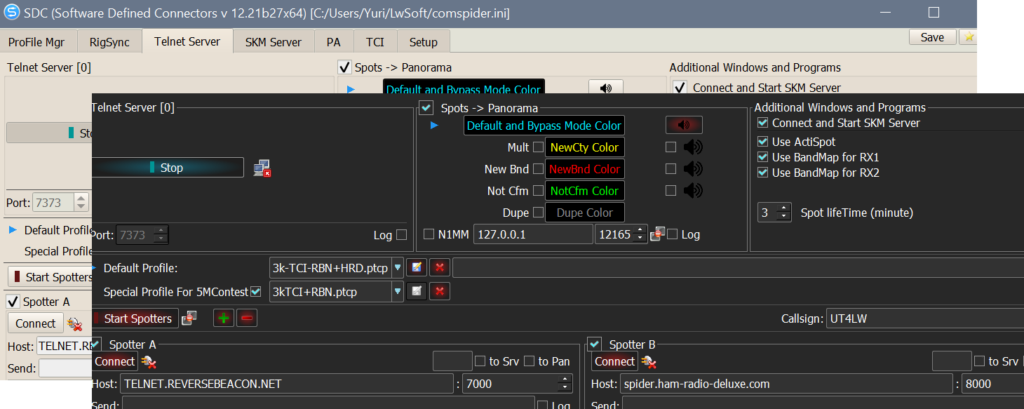The width and height of the screenshot is (1024, 409).
Task: Edit the Default Profile with the edit icon
Action: (415, 268)
